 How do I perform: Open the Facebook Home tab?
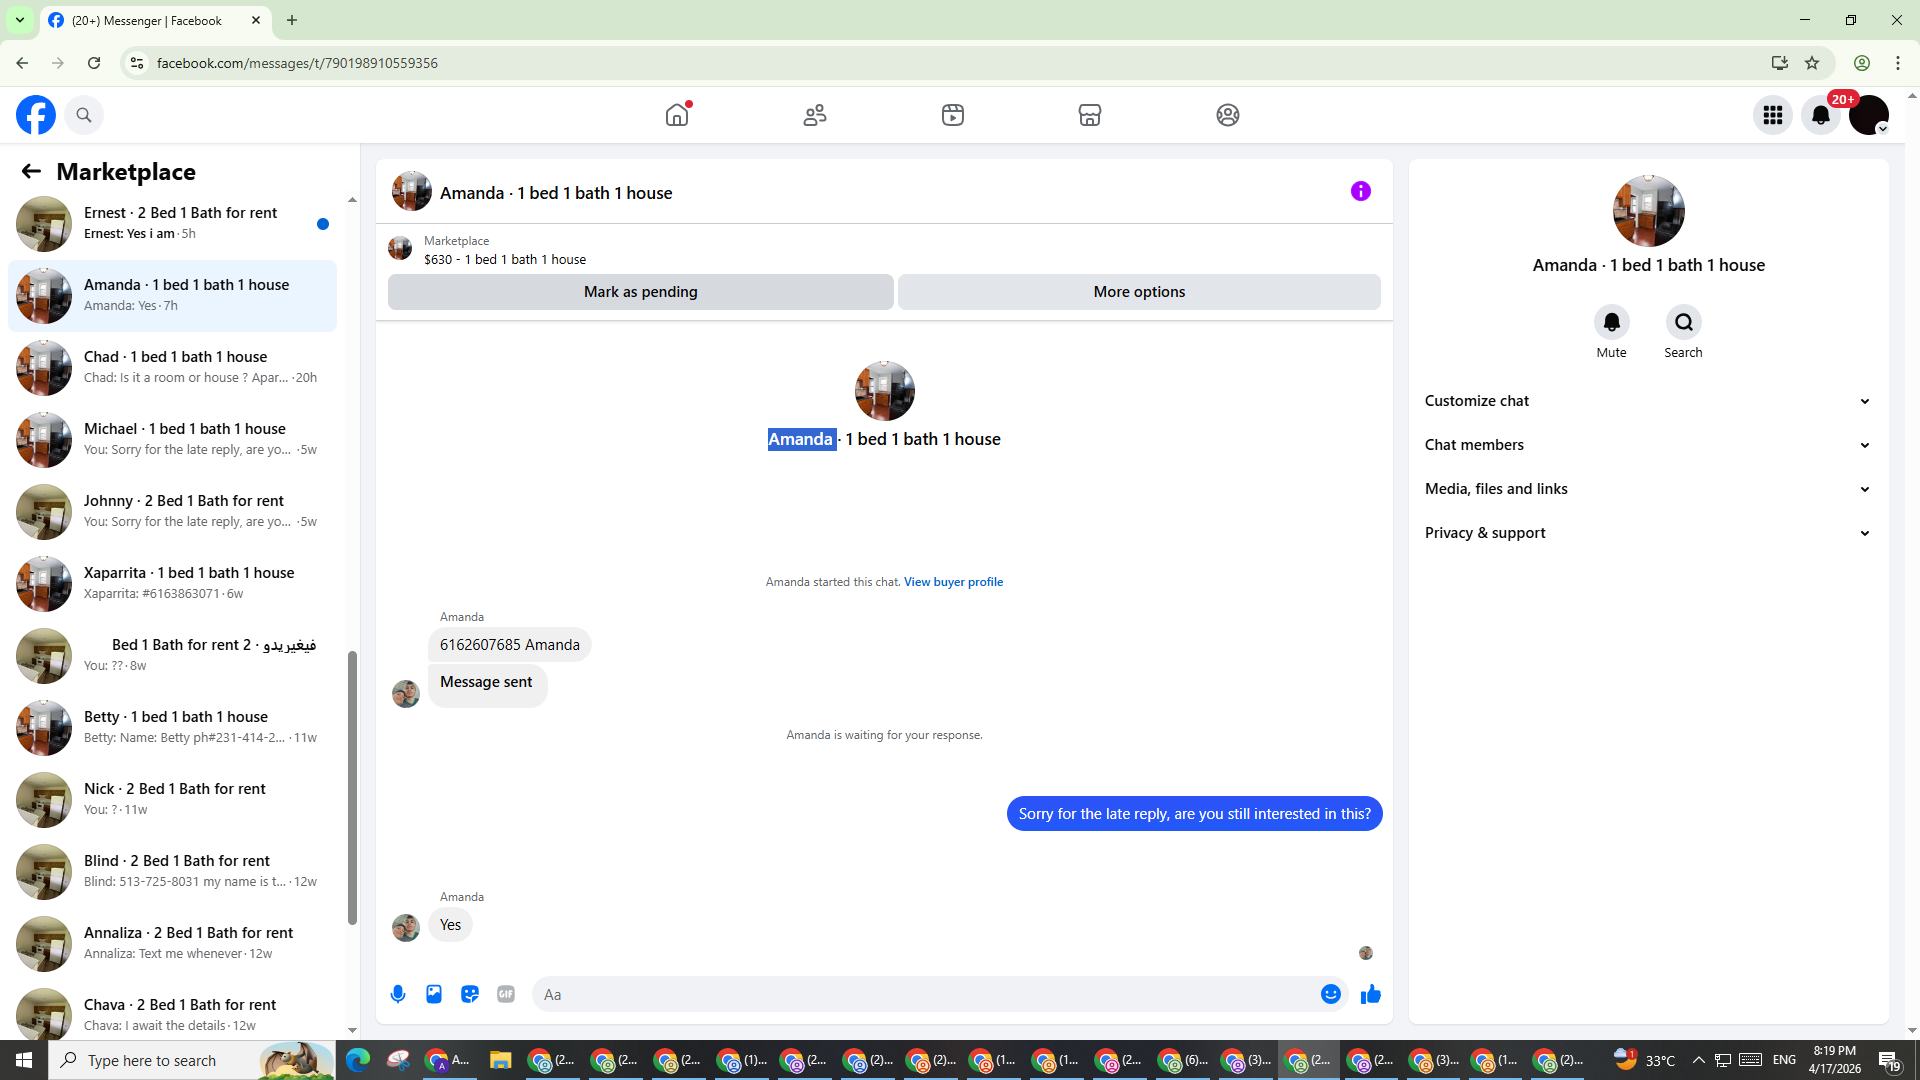click(677, 115)
